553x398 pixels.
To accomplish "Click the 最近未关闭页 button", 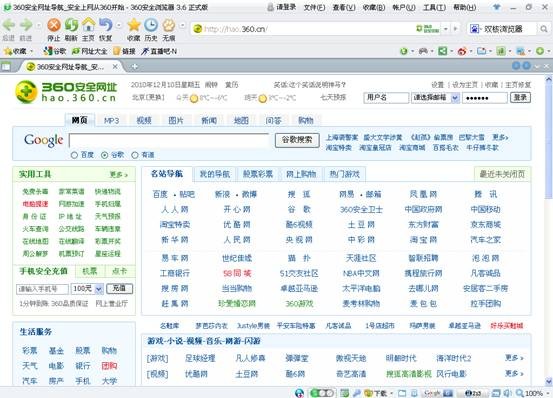I will tap(502, 174).
